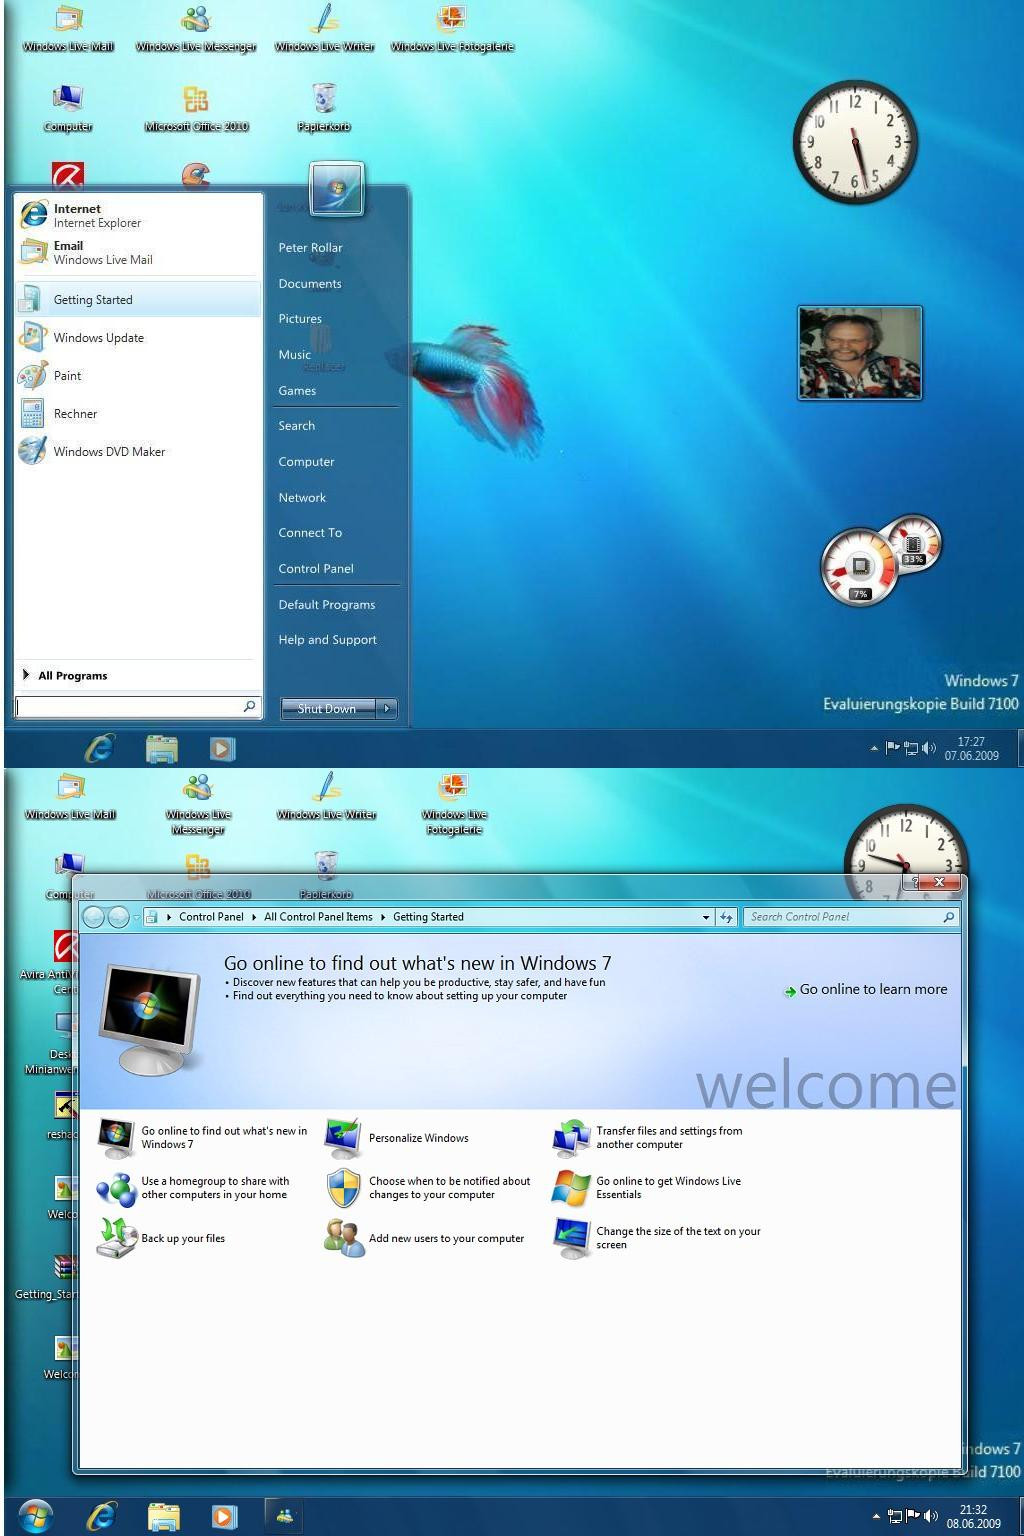Open Documents from the Start menu

tap(310, 284)
